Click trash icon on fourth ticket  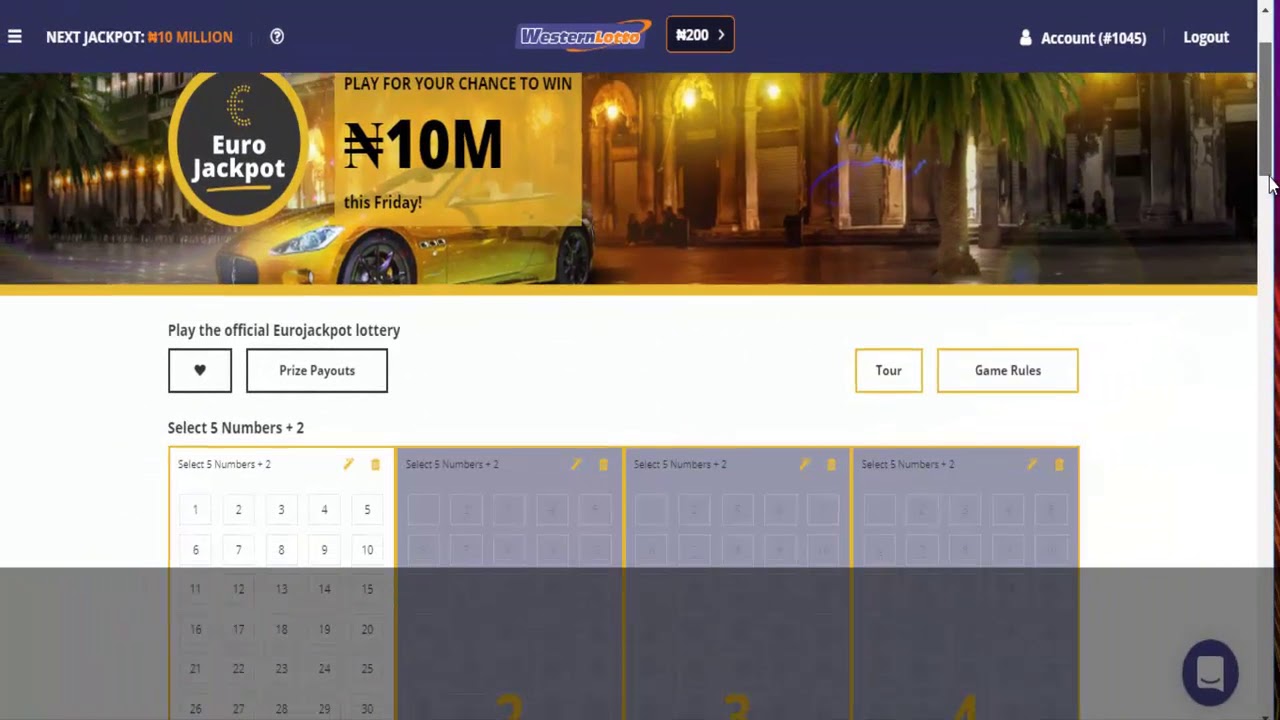tap(1059, 464)
